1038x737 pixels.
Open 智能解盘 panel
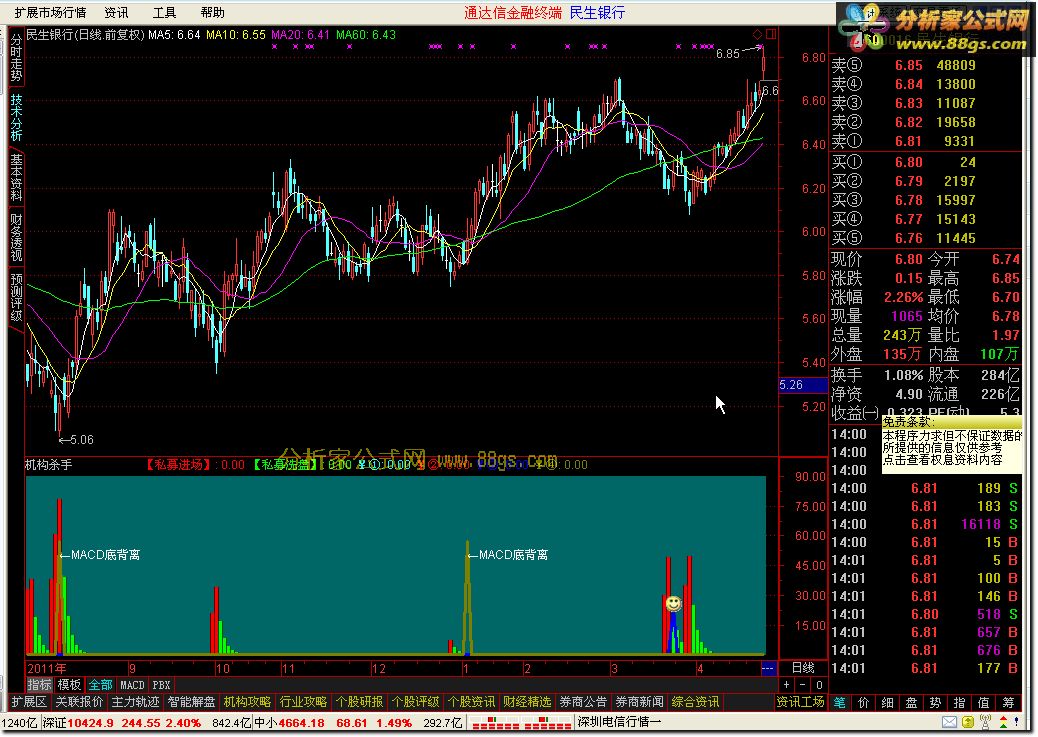191,702
